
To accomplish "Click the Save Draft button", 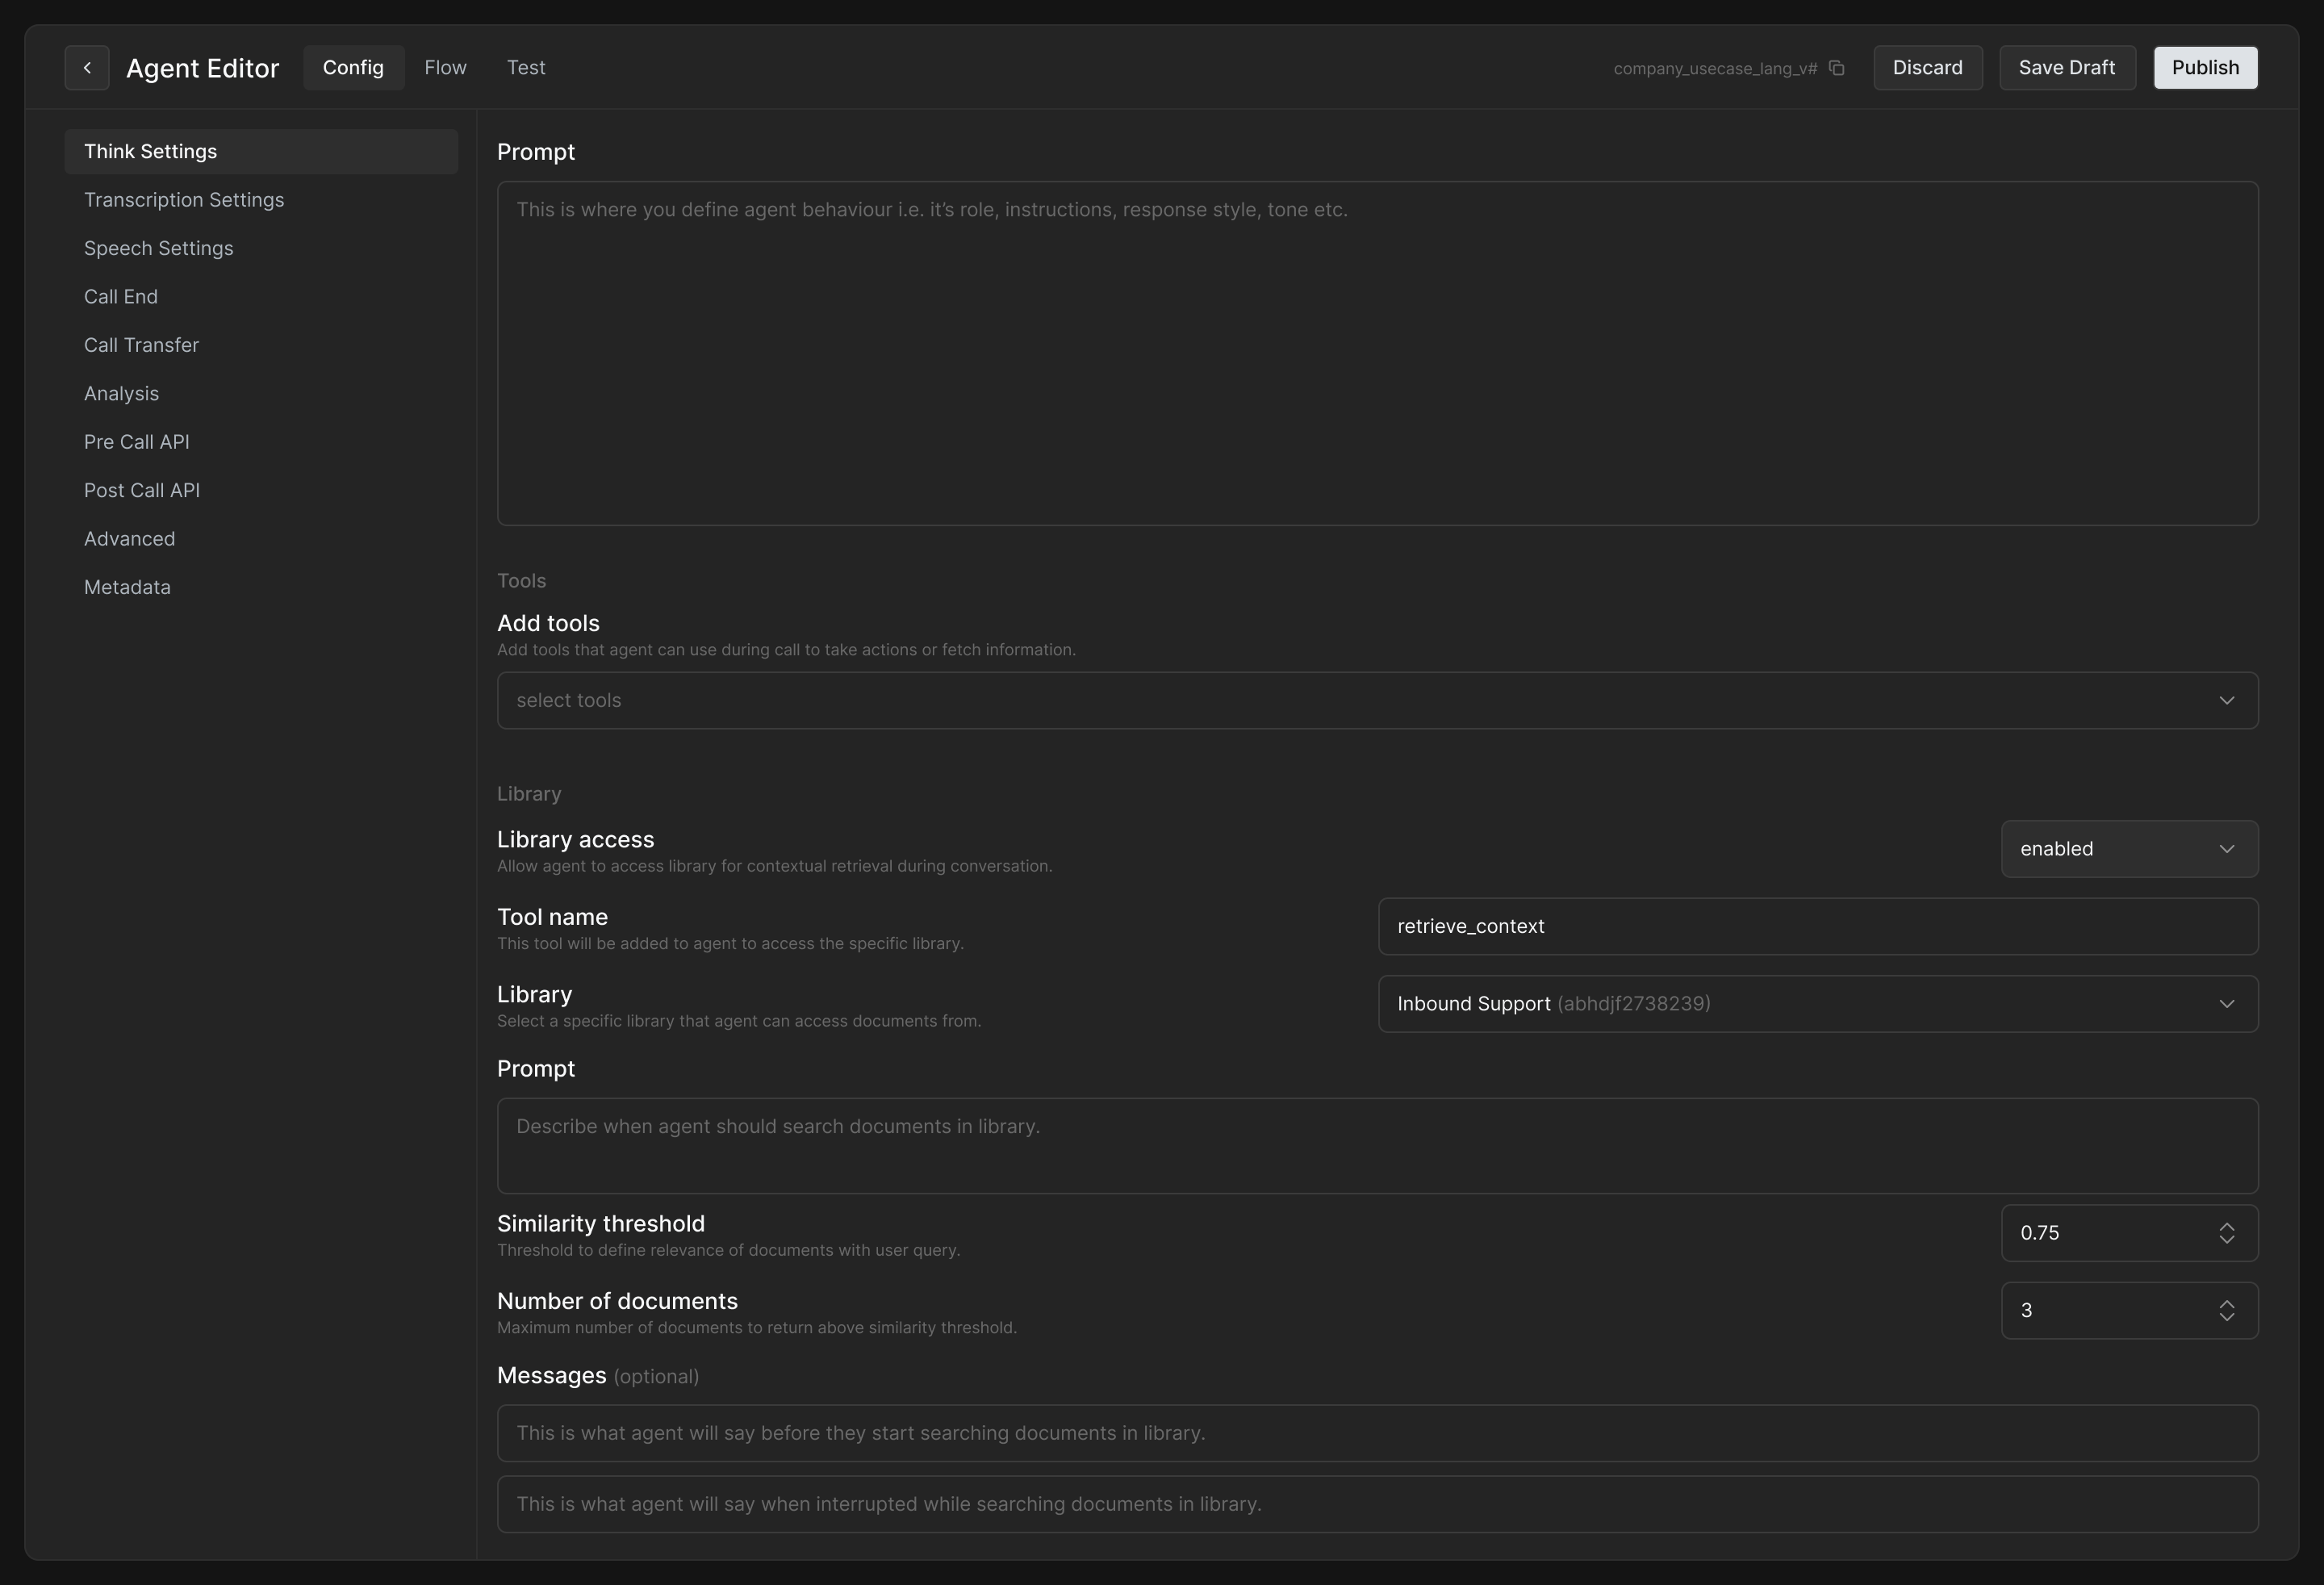I will pos(2066,68).
